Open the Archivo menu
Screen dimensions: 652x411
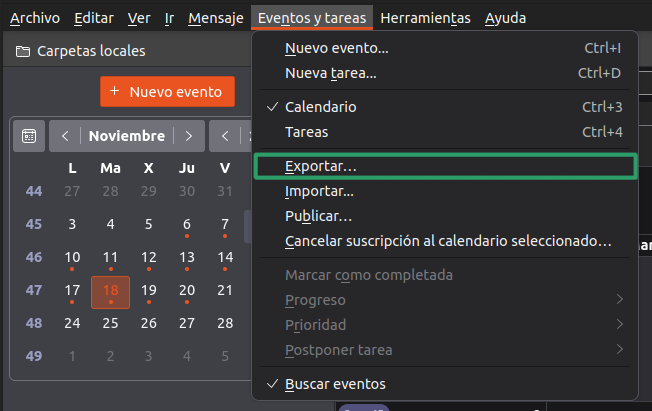35,18
